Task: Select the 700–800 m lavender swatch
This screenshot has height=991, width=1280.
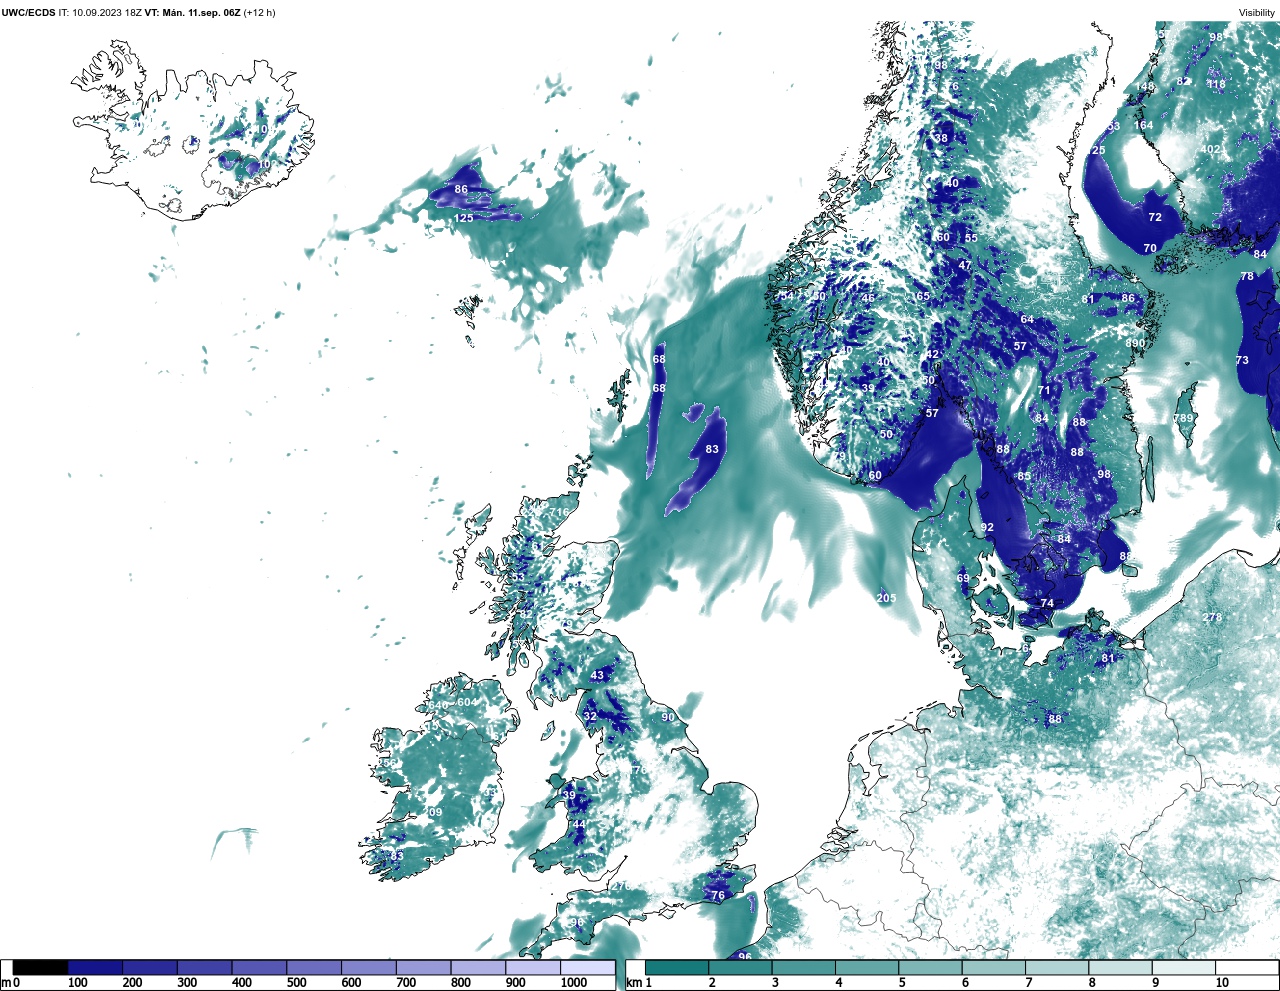Action: click(x=423, y=968)
